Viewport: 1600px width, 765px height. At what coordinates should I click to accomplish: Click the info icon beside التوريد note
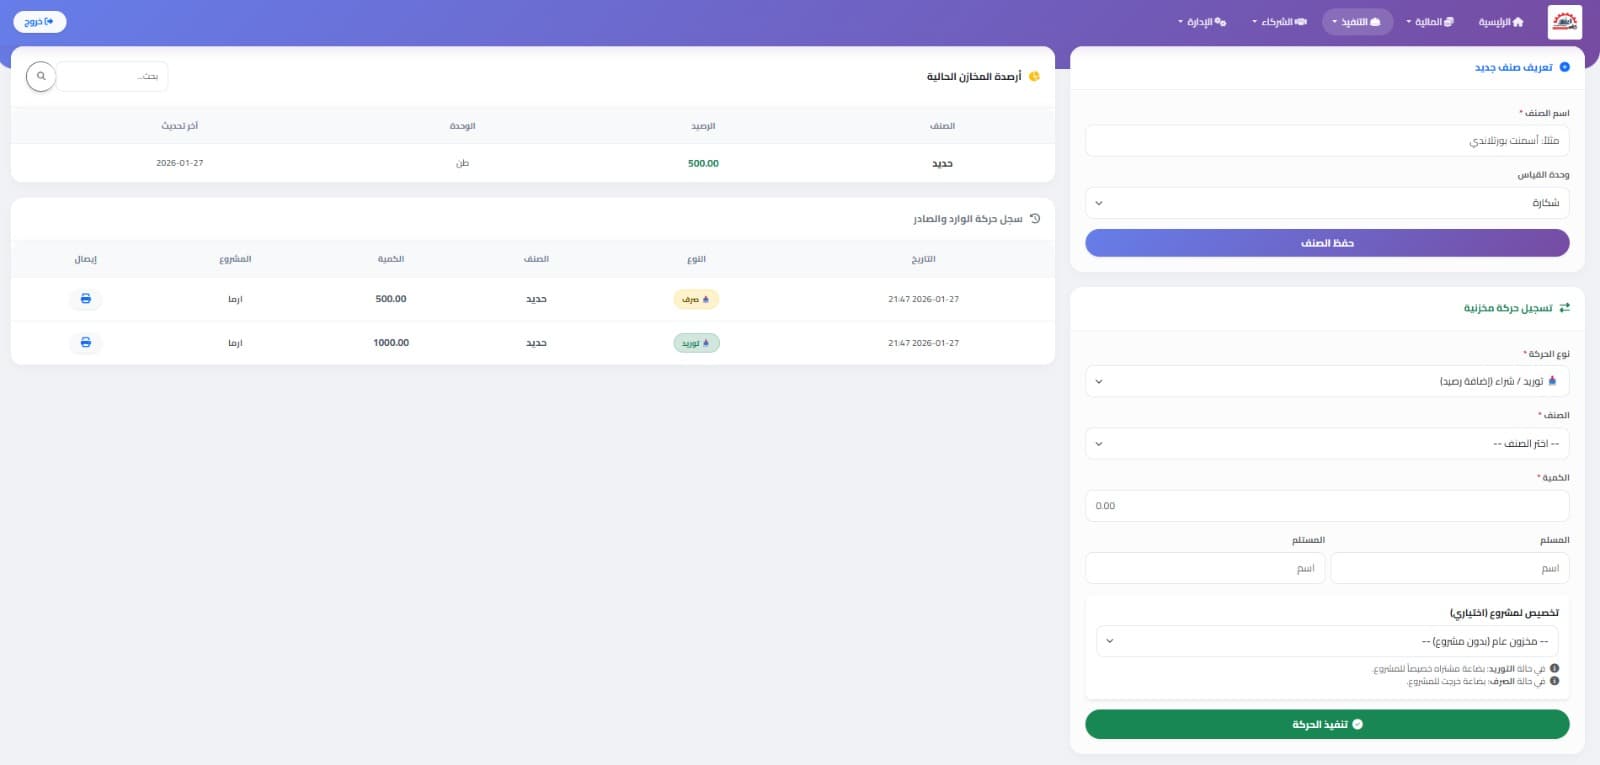[x=1554, y=668]
